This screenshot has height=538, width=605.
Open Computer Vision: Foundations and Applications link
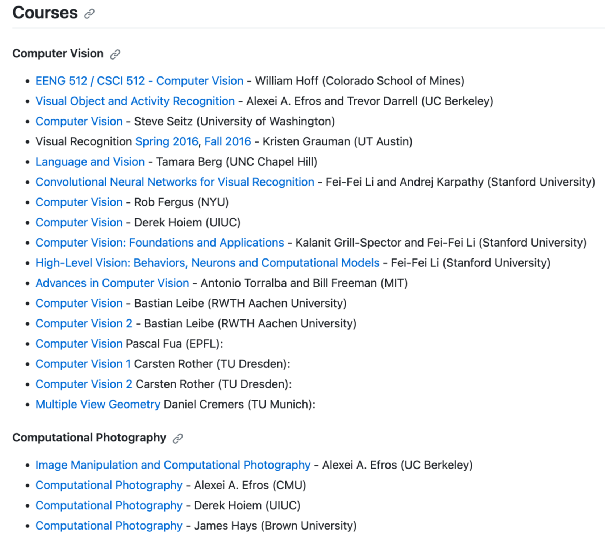pyautogui.click(x=160, y=243)
